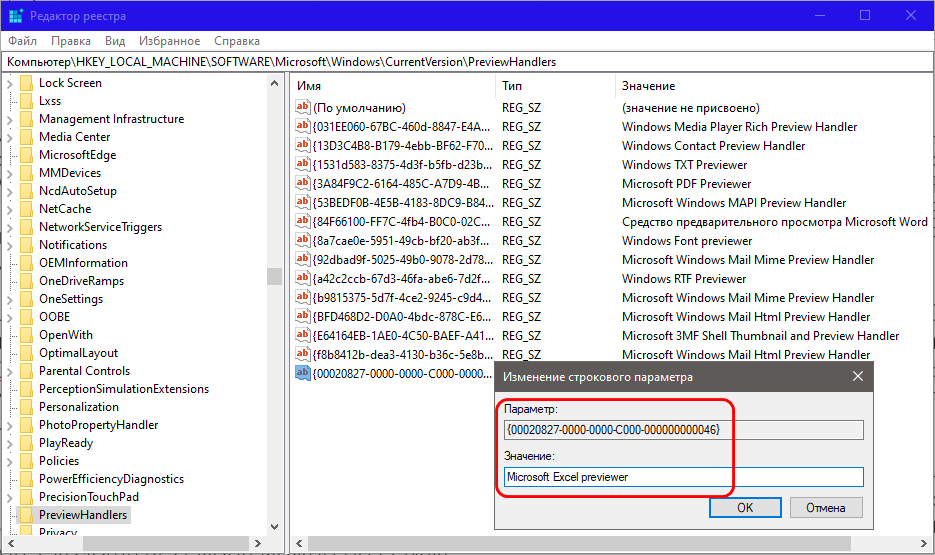935x555 pixels.
Task: Open the Избранное menu
Action: pos(169,41)
